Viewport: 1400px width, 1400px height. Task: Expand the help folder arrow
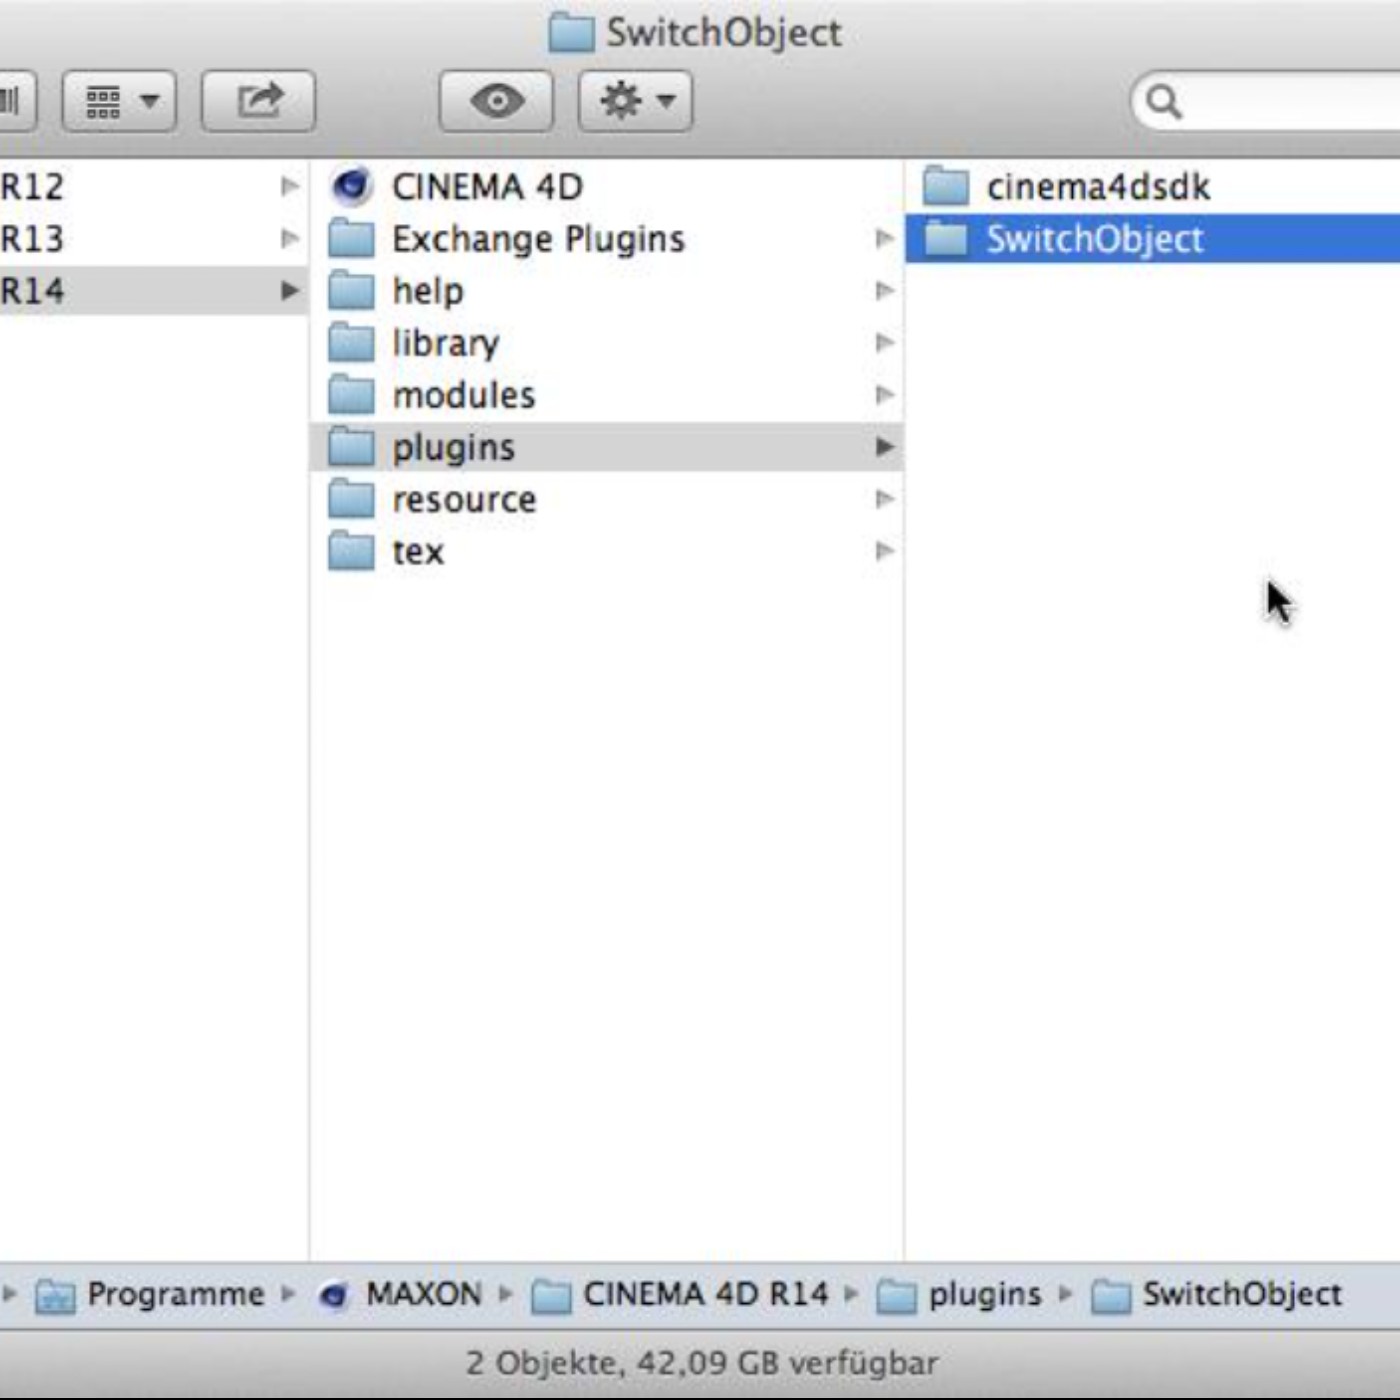pos(884,290)
